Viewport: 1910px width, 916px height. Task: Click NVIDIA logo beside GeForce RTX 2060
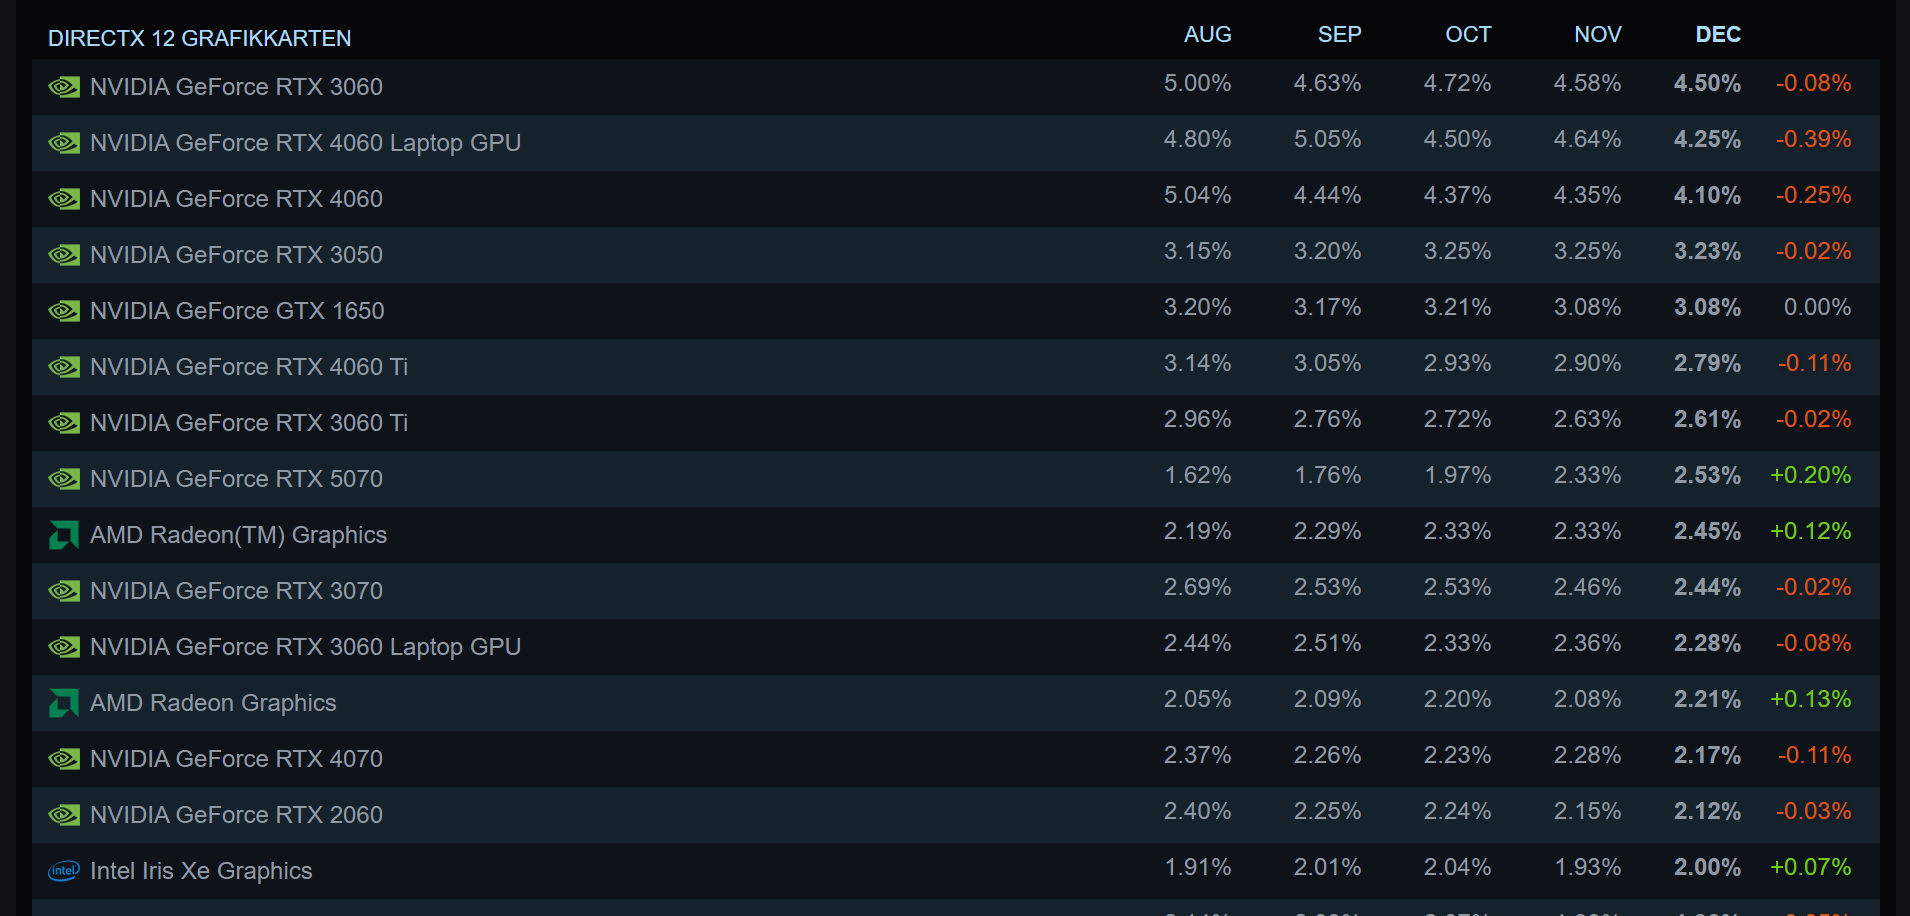coord(64,815)
